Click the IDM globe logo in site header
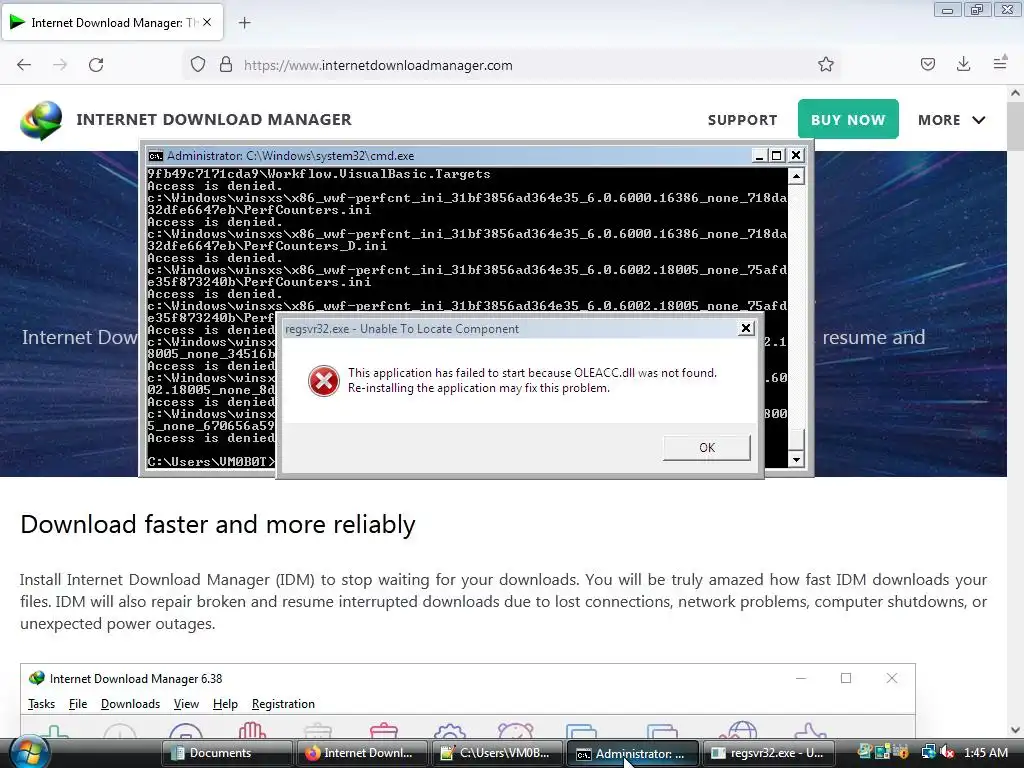Image resolution: width=1024 pixels, height=768 pixels. click(41, 120)
